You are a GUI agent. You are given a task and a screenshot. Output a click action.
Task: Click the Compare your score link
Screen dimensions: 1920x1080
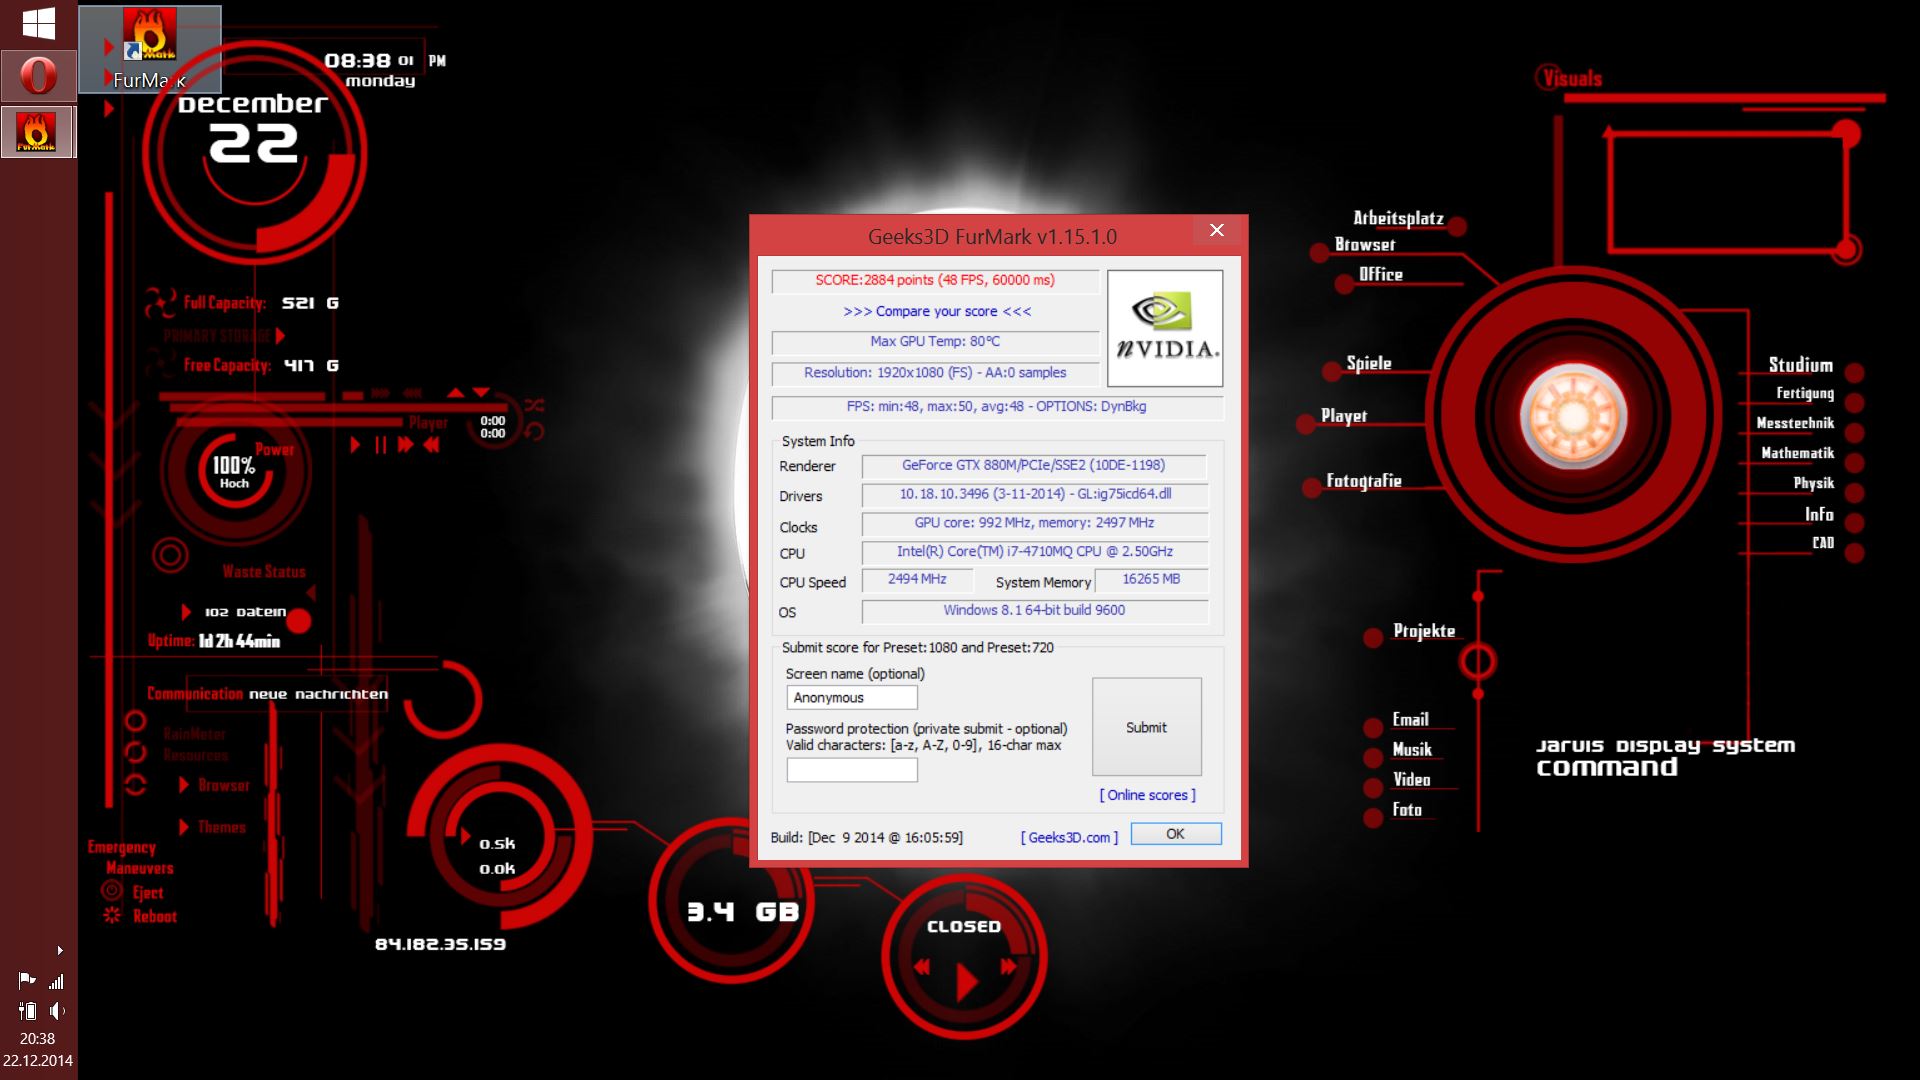click(x=936, y=311)
